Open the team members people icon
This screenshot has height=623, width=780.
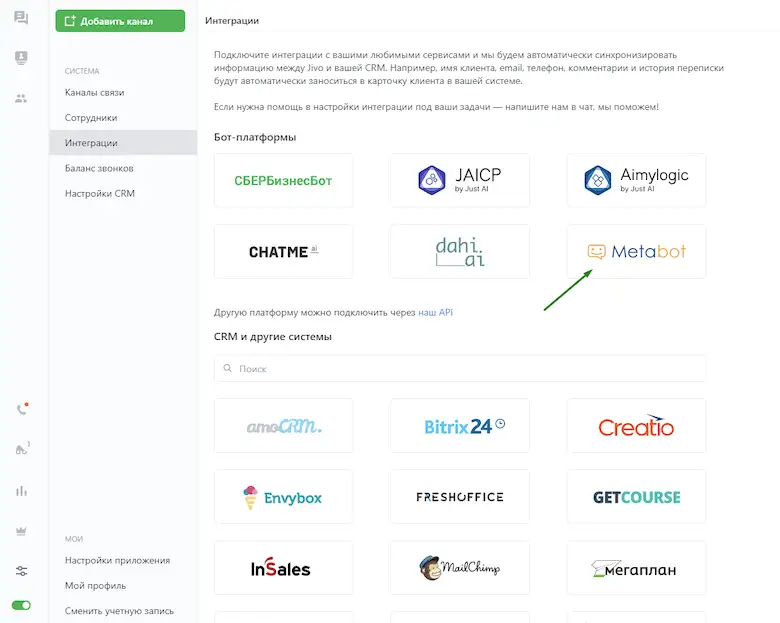21,98
